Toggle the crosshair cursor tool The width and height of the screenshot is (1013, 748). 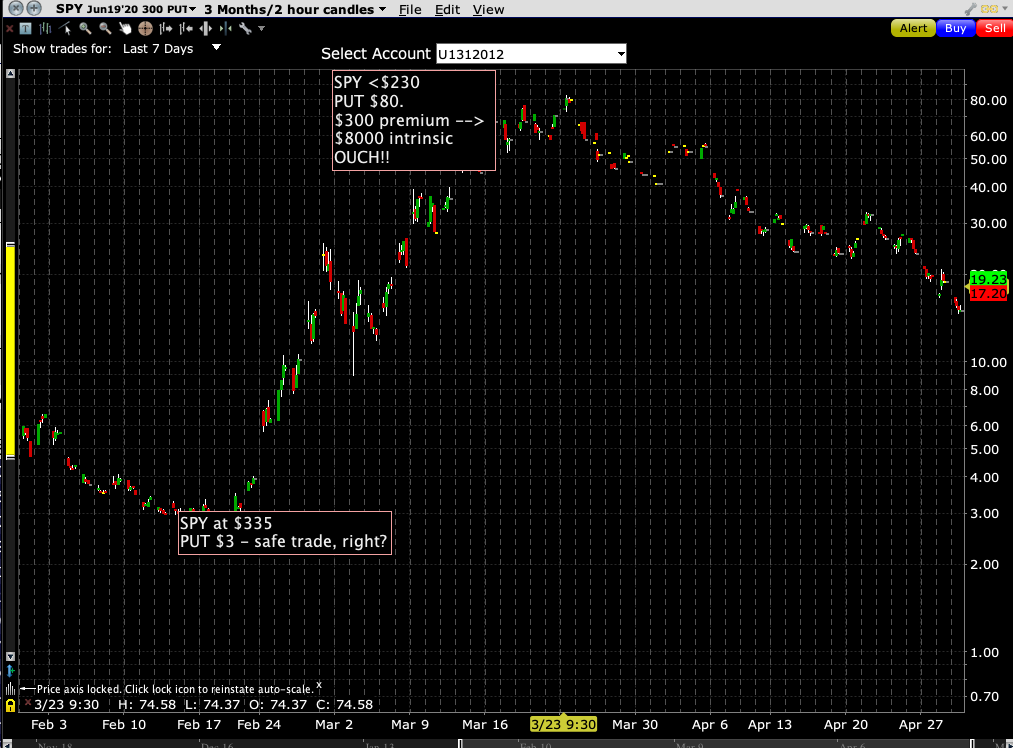[x=145, y=28]
